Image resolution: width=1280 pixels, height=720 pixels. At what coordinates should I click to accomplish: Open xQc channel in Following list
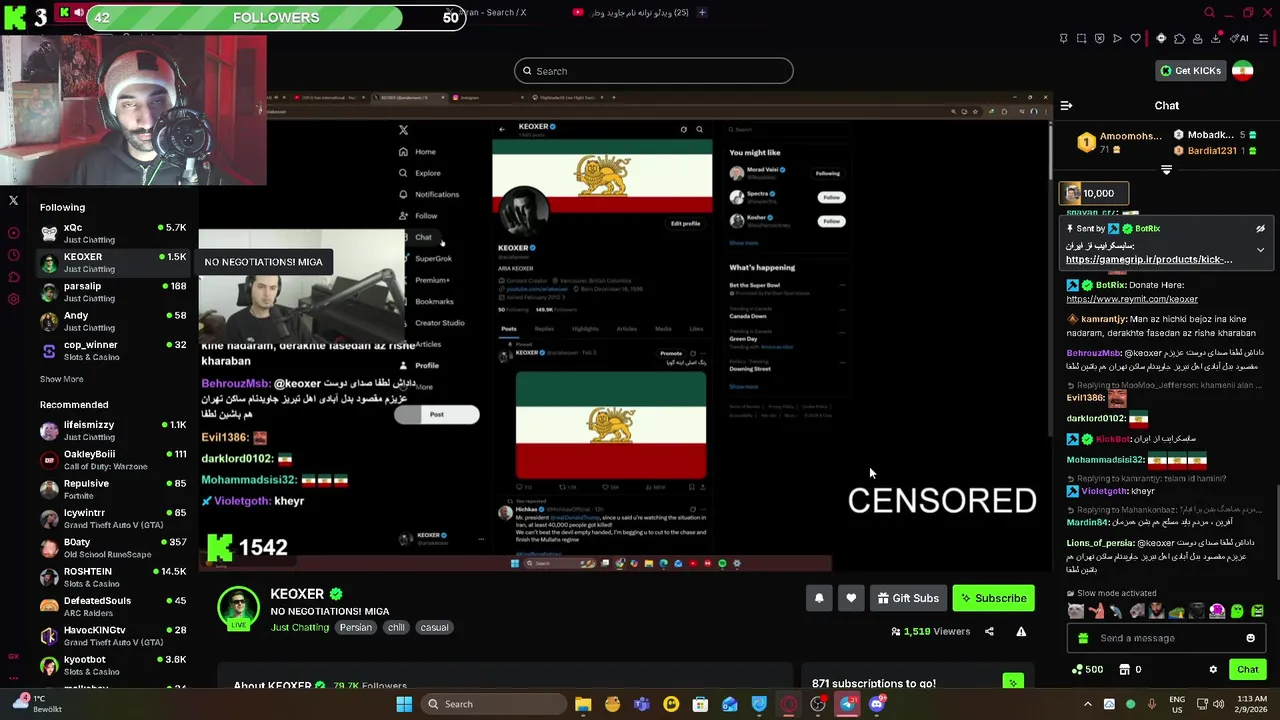(112, 233)
